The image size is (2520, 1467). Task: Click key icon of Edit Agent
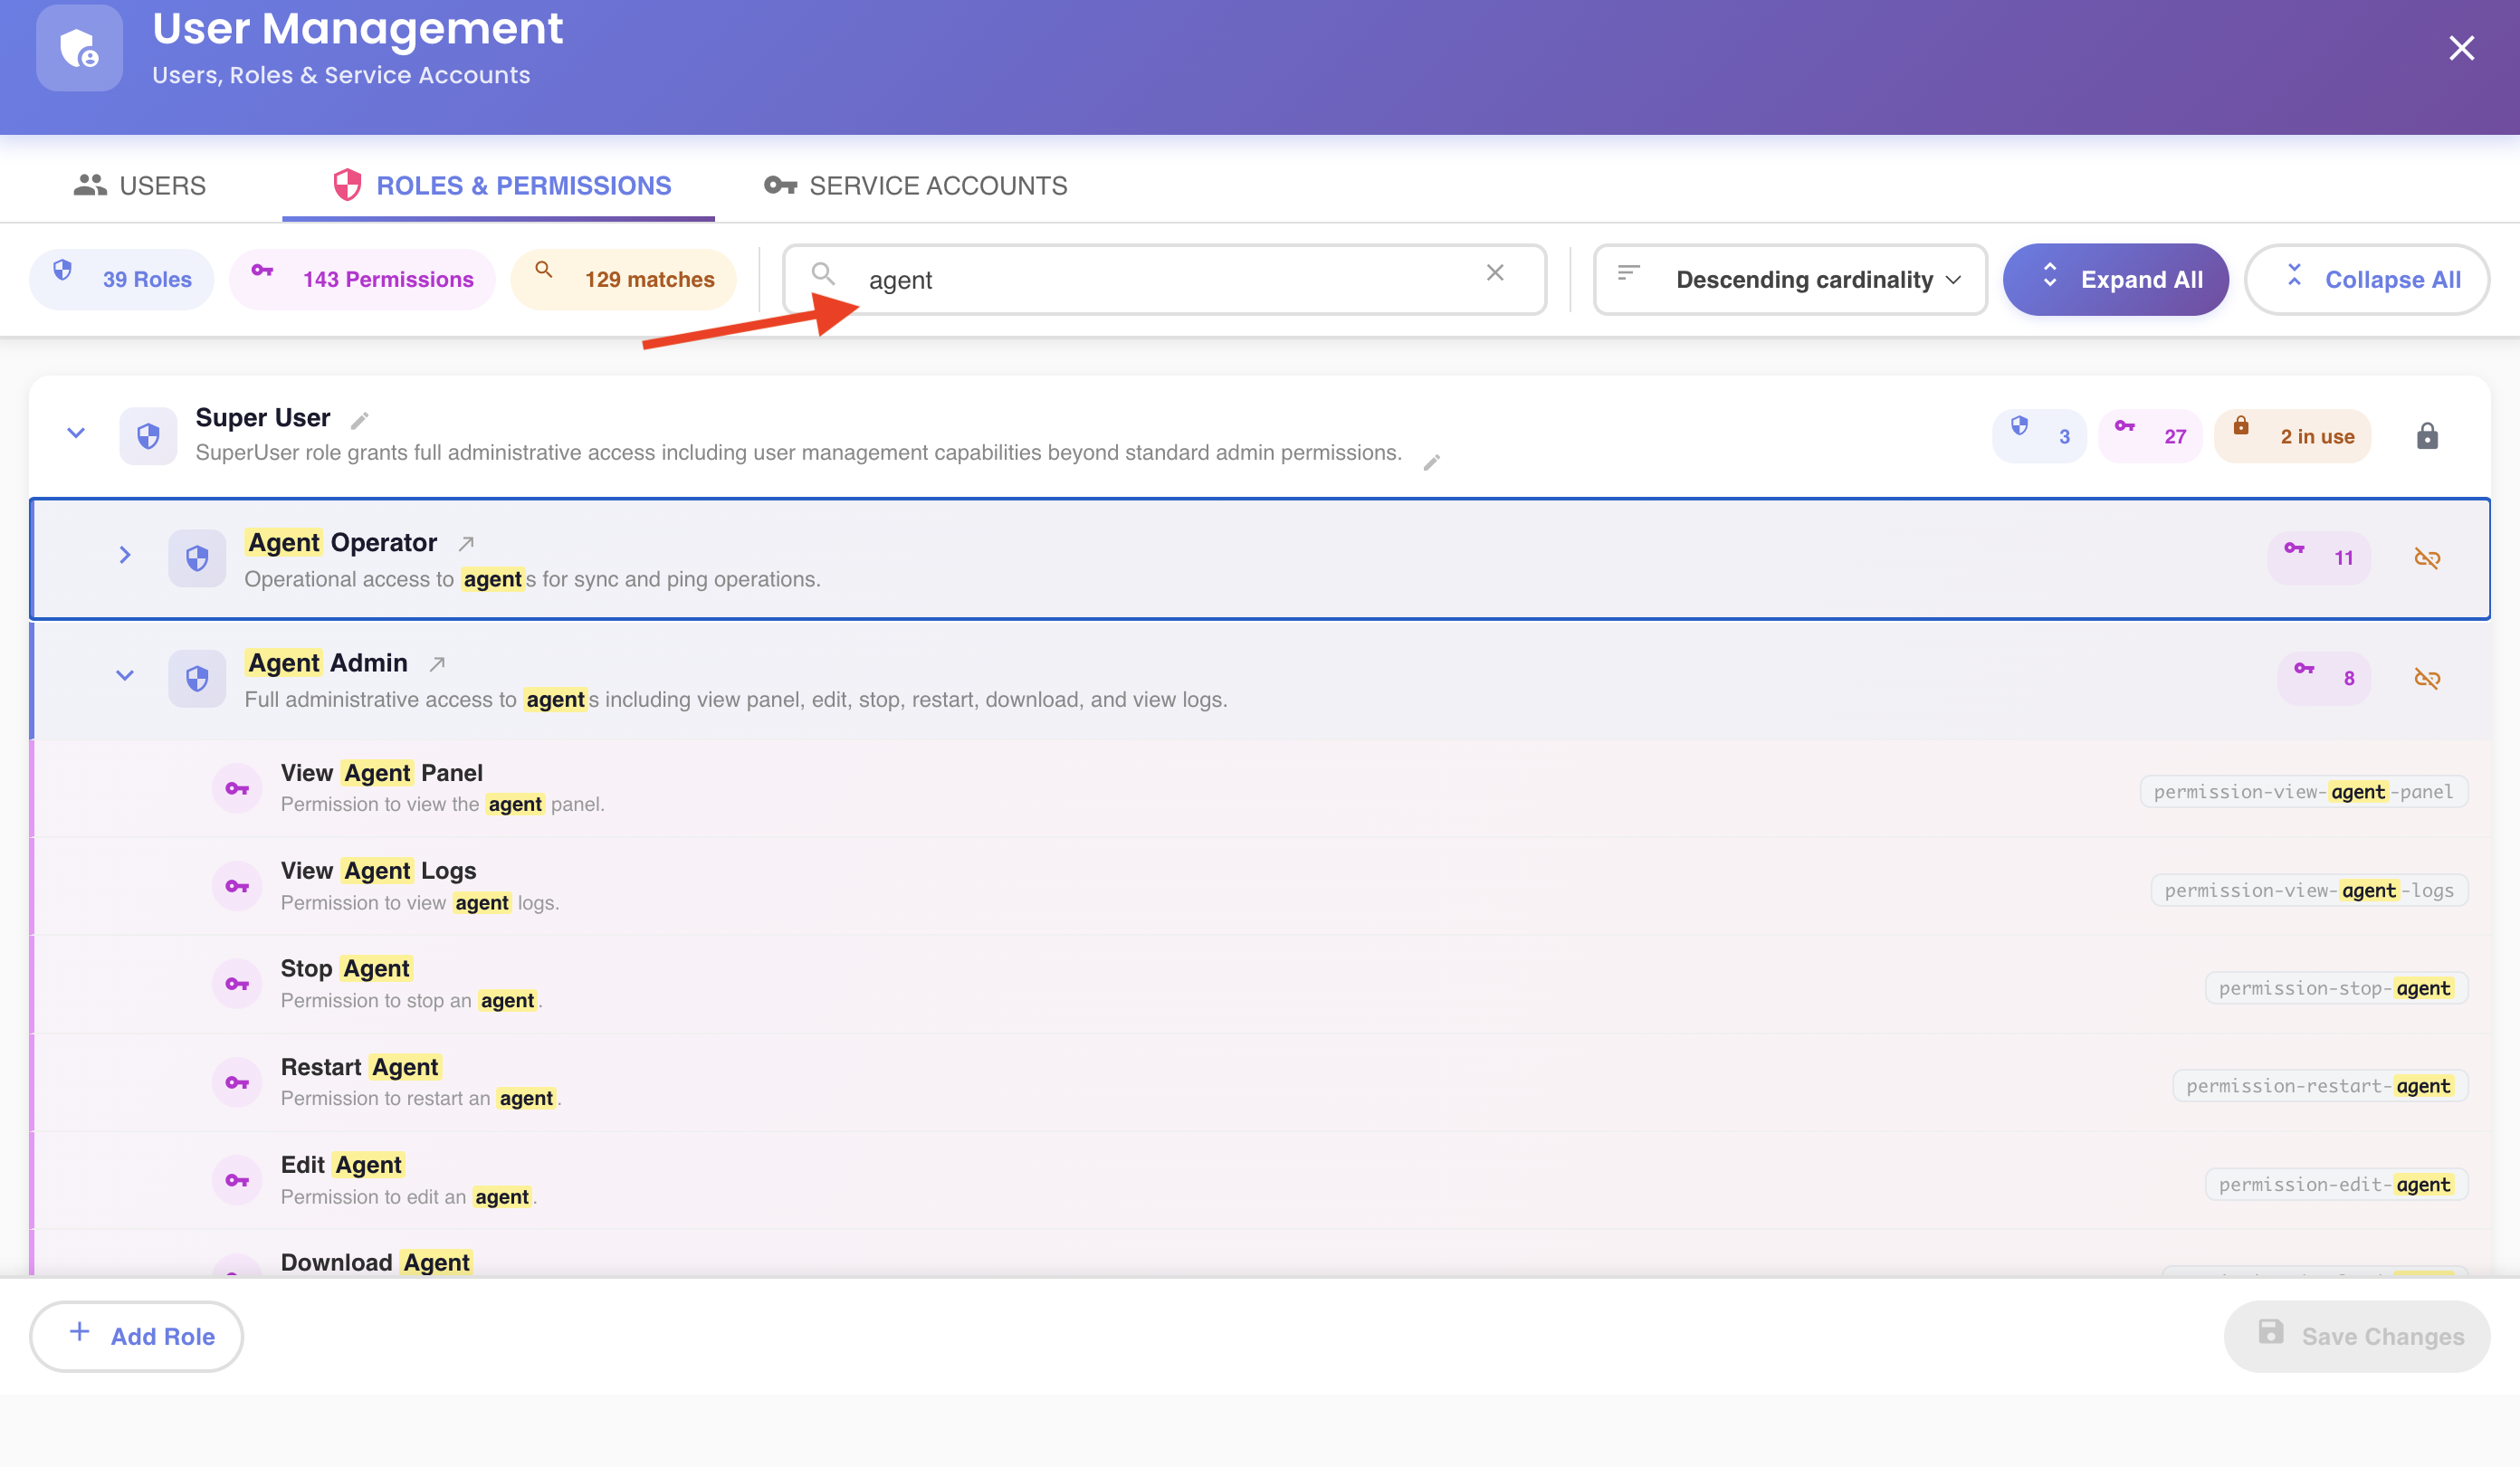coord(237,1180)
